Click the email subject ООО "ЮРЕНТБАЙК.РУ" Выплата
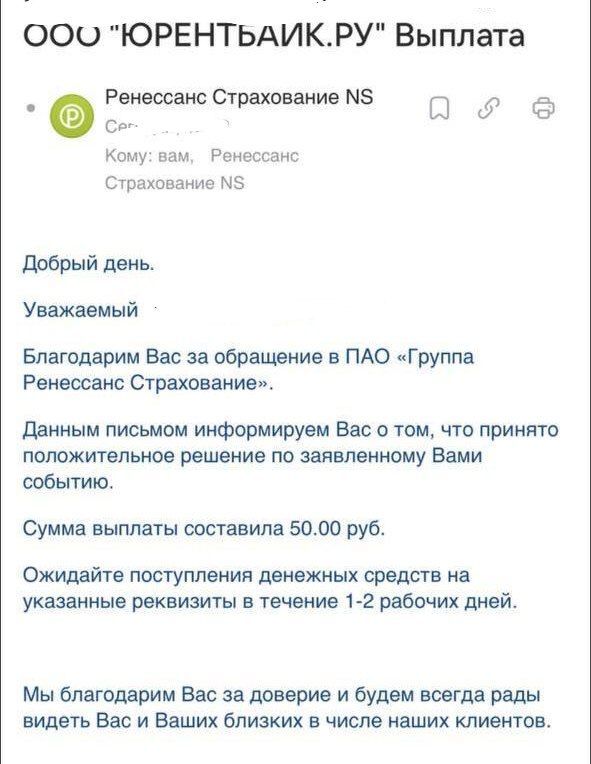The image size is (591, 764). point(274,36)
